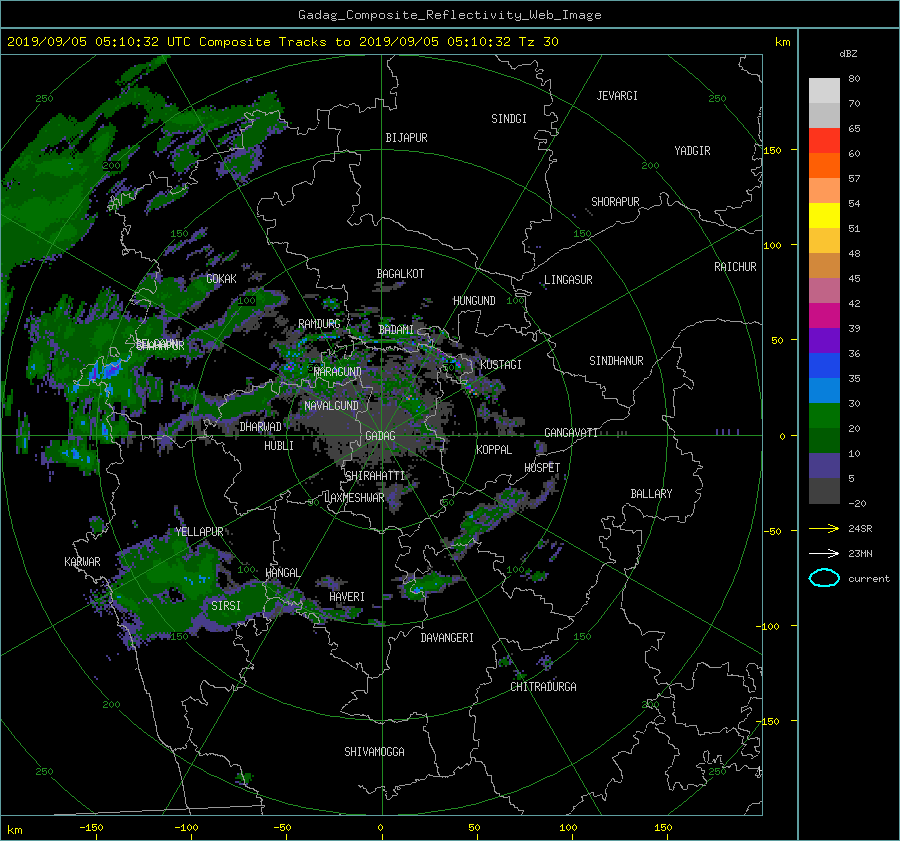Click the 100 tick on bottom axis
The image size is (900, 841).
tap(568, 828)
